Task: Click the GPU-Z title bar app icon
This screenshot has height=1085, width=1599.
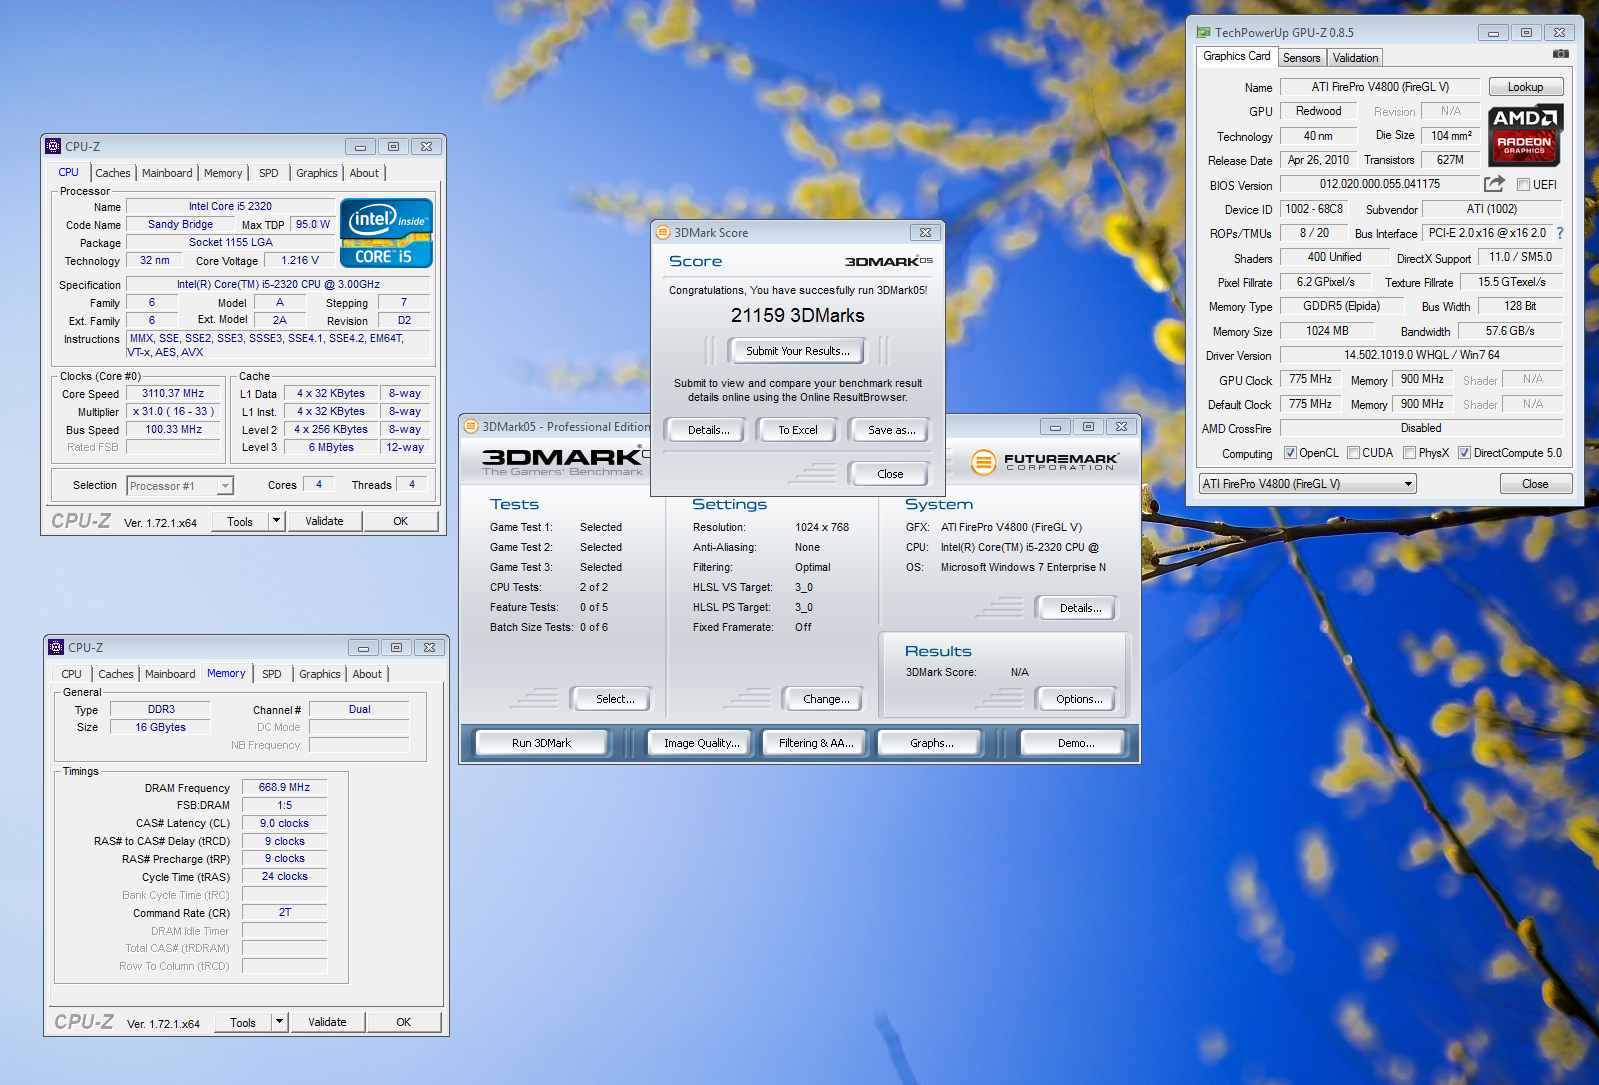Action: [1204, 33]
